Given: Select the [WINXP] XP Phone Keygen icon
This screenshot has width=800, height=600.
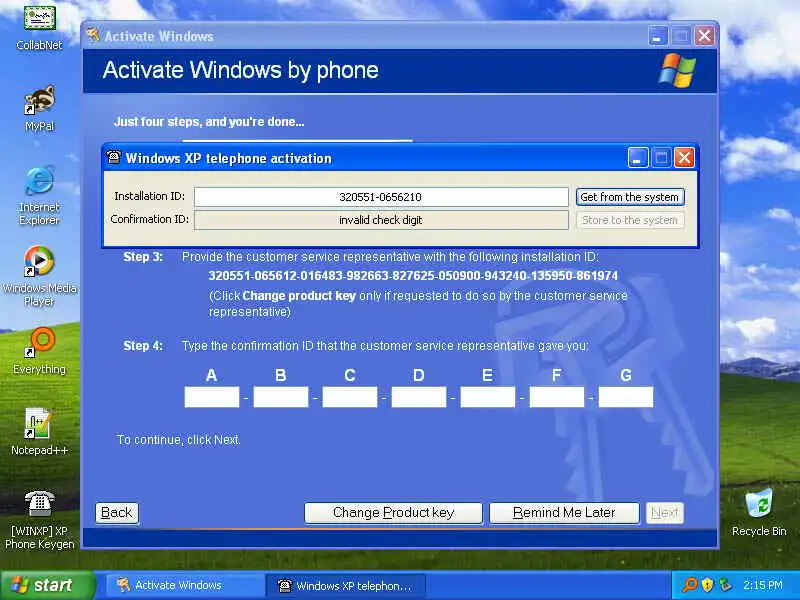Looking at the screenshot, I should point(39,520).
